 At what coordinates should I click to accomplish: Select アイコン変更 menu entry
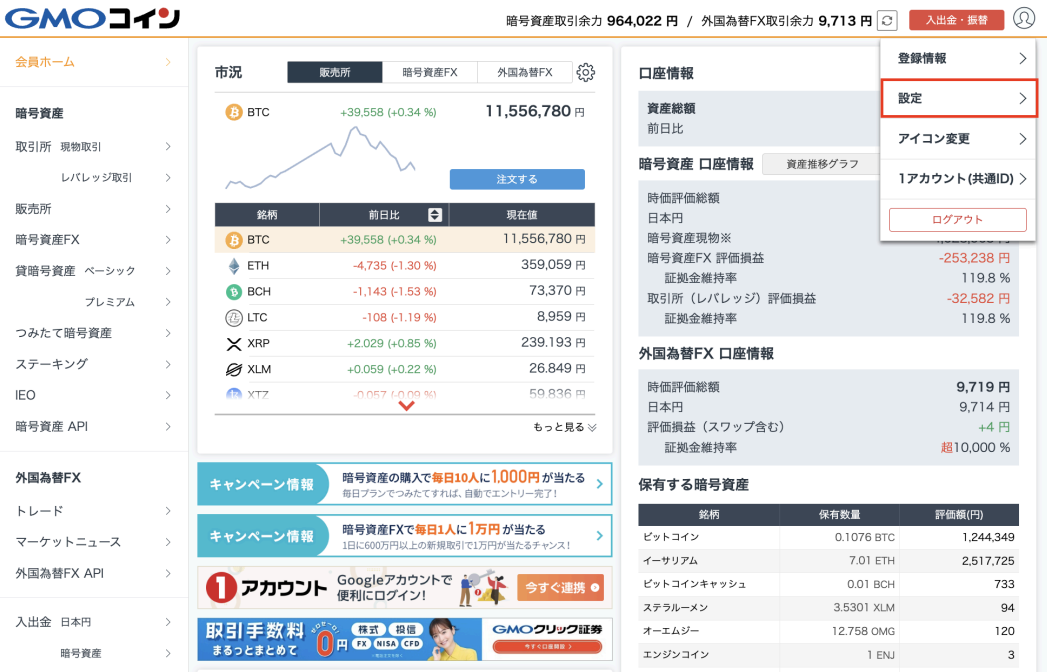[958, 138]
